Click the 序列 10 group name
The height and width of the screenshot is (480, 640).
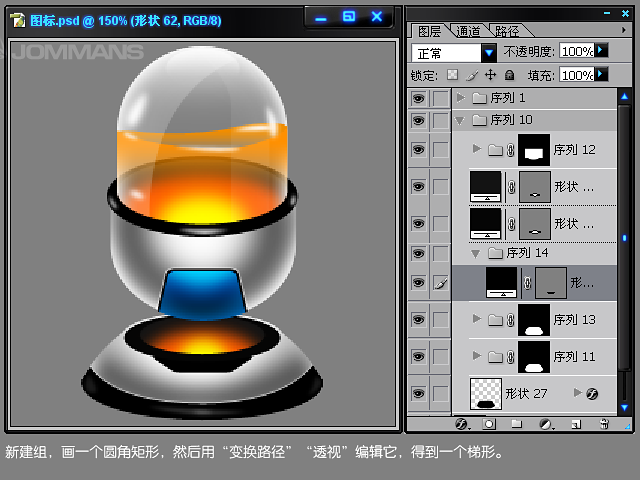pyautogui.click(x=511, y=120)
